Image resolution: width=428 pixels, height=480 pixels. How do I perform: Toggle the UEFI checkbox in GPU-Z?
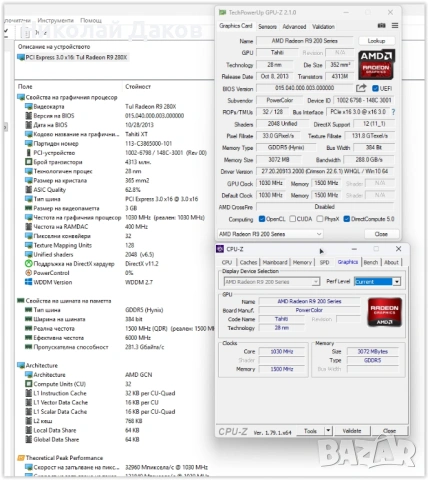pos(375,88)
